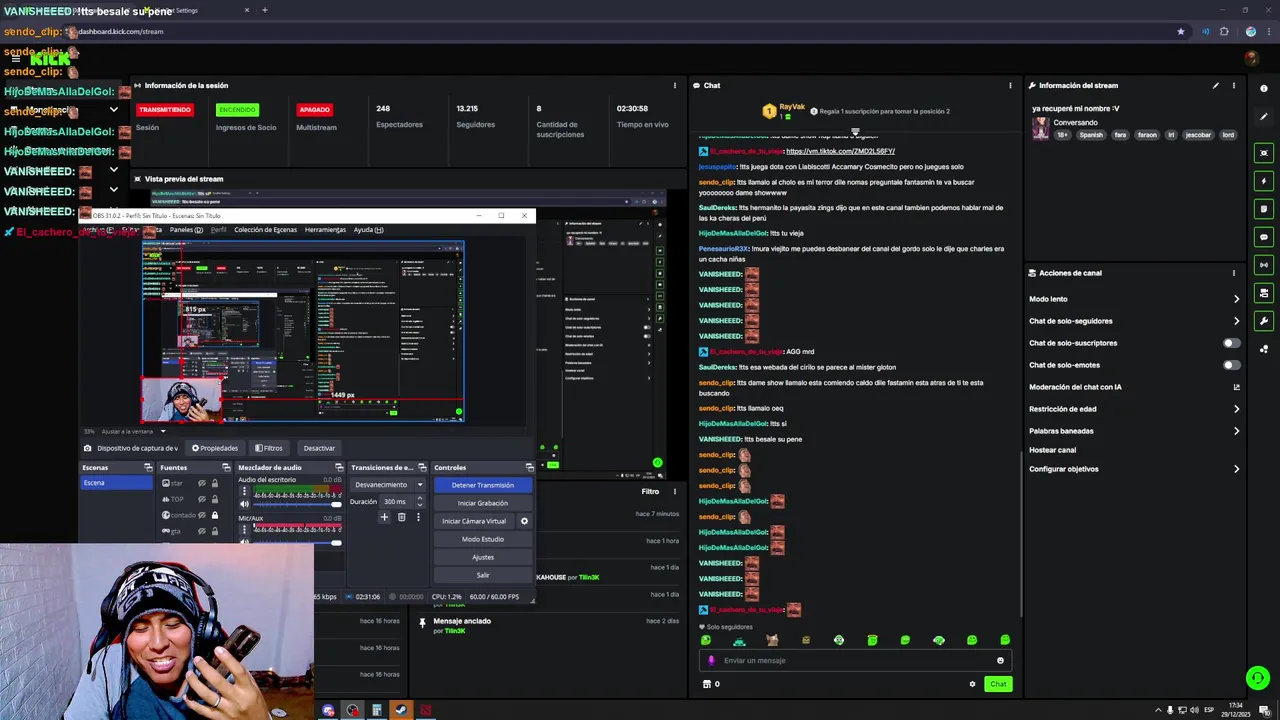Open emoji picker in chat message box
The height and width of the screenshot is (720, 1280).
[1000, 660]
